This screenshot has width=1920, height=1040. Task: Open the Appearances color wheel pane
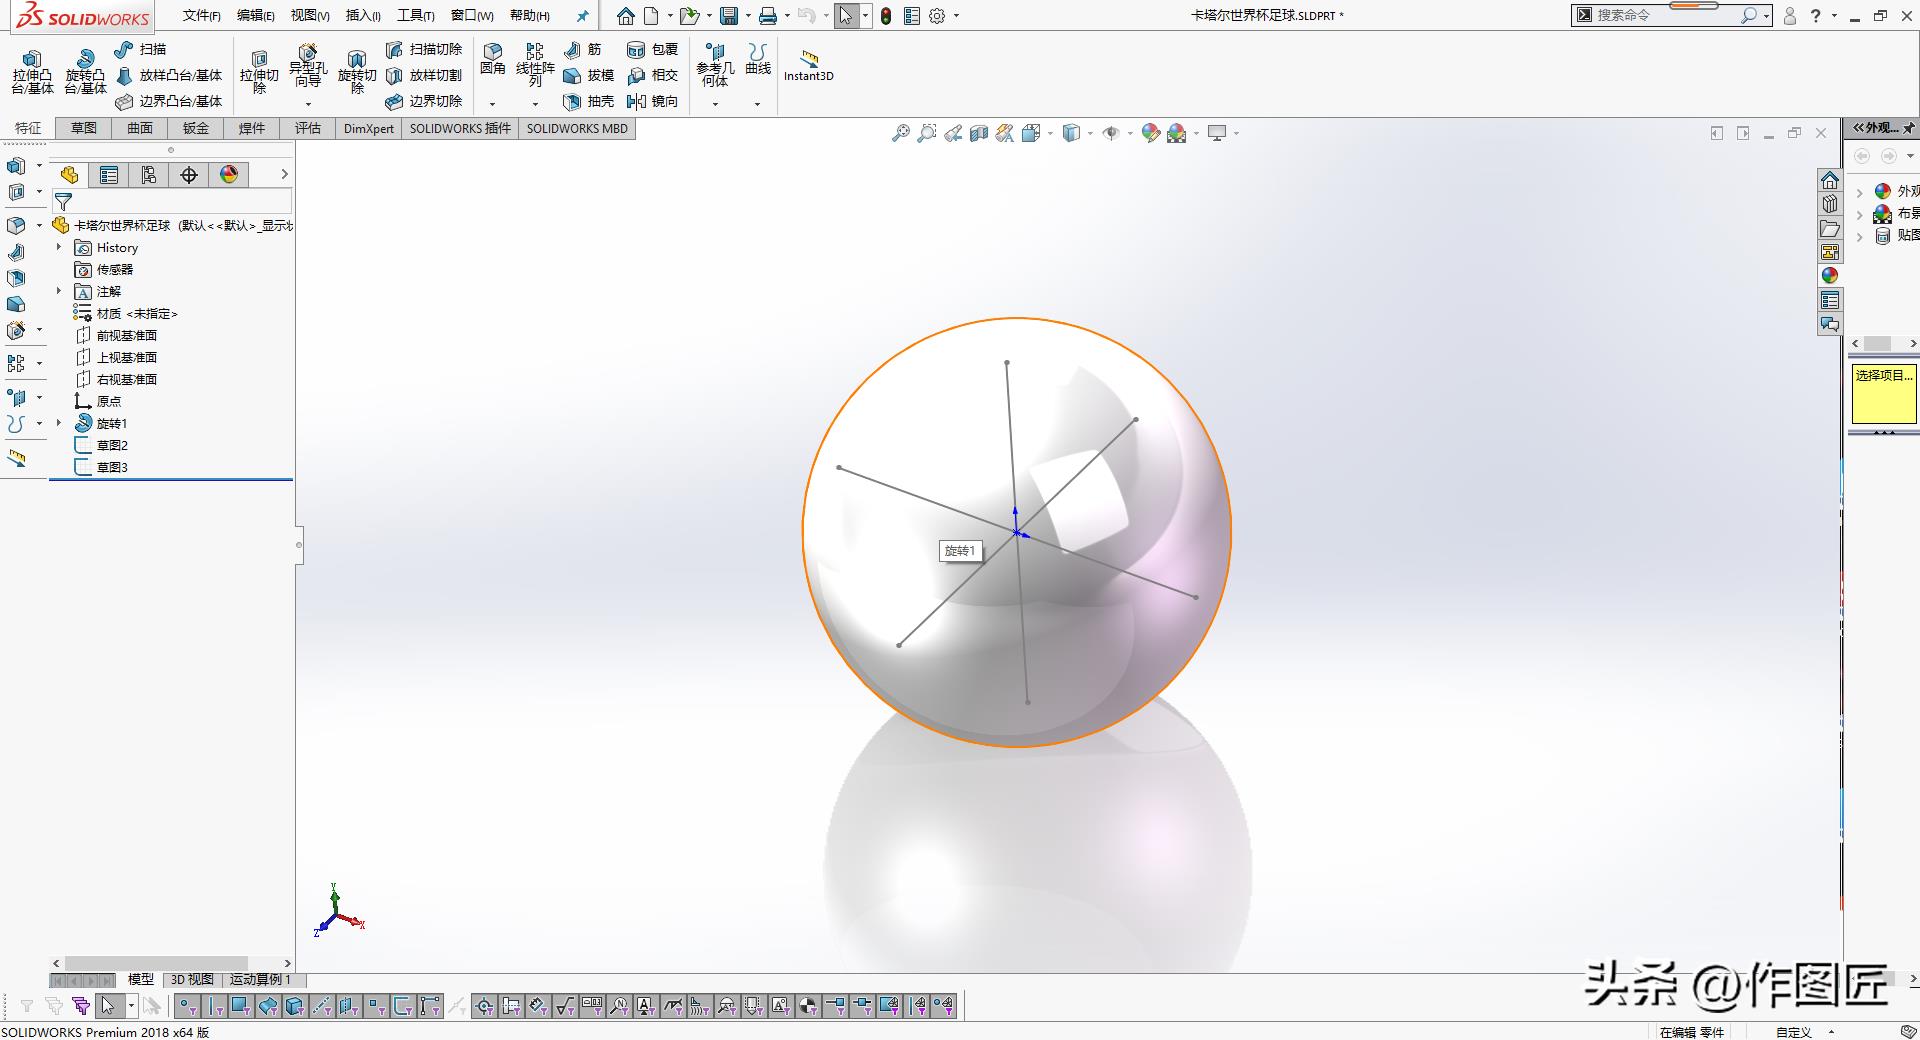(x=1830, y=276)
